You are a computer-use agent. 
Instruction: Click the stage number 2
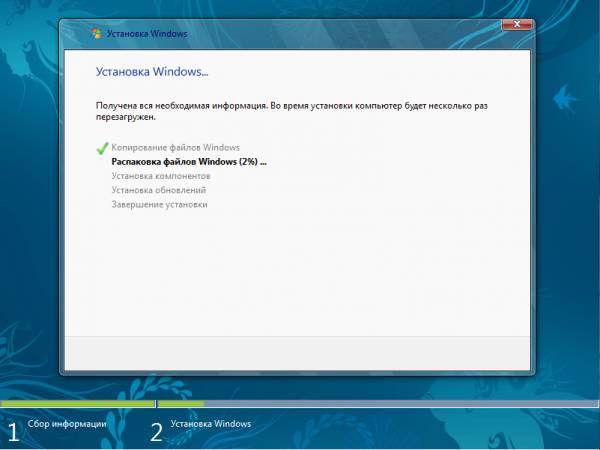[x=156, y=432]
